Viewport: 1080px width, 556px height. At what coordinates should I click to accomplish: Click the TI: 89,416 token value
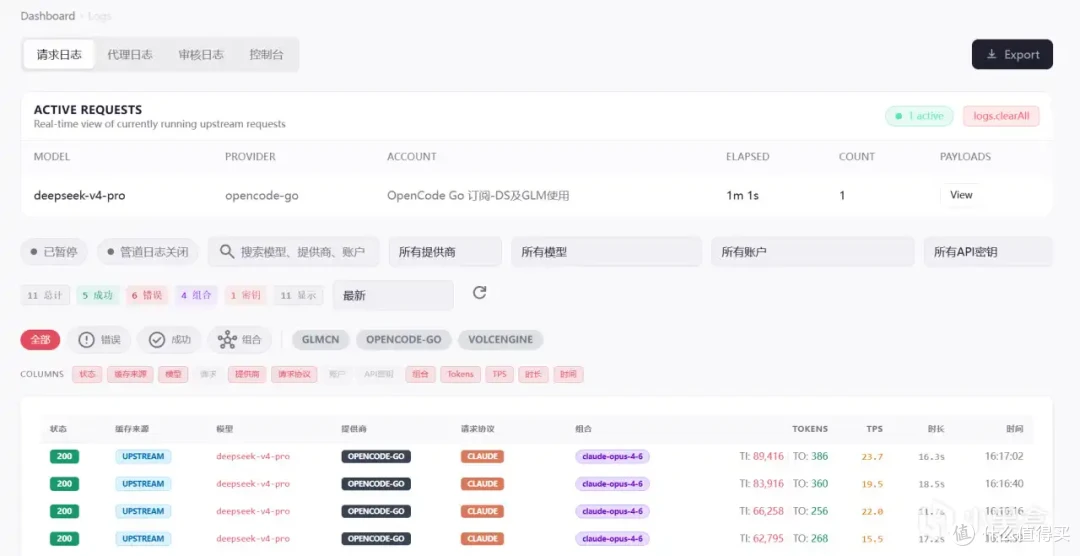762,456
